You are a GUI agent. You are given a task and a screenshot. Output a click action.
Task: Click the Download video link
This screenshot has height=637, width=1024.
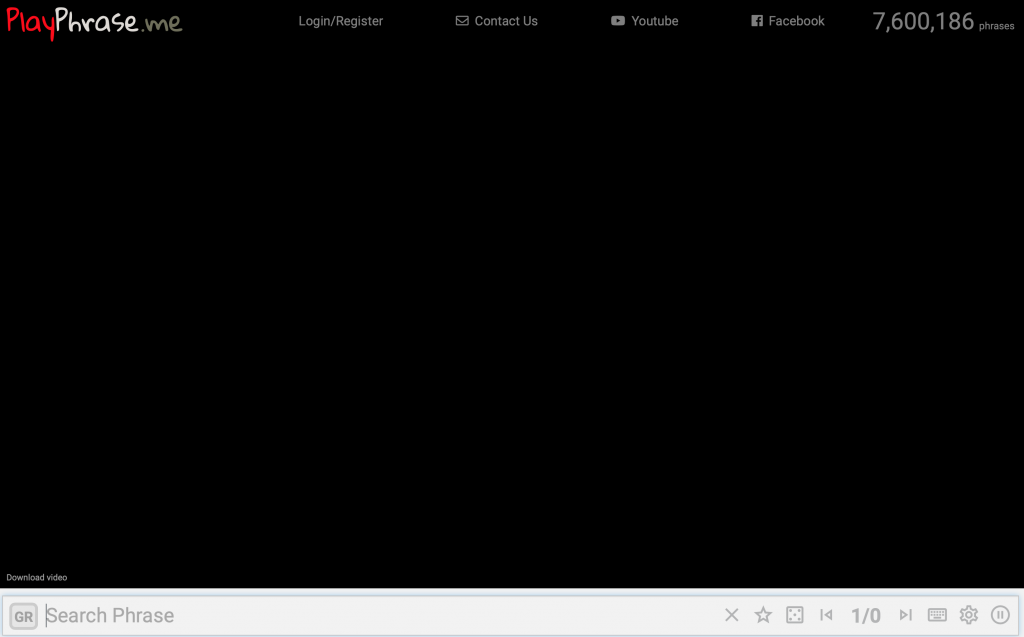tap(37, 577)
